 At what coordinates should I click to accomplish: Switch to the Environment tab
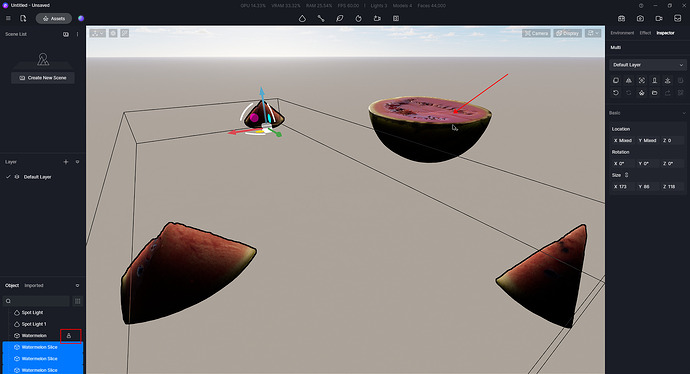pos(622,33)
